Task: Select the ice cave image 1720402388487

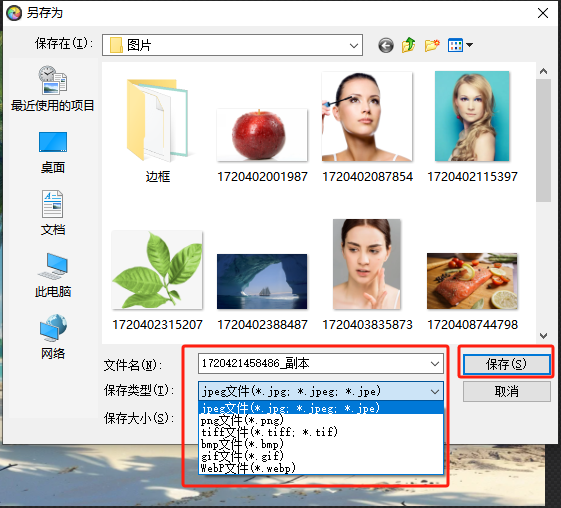Action: [262, 292]
